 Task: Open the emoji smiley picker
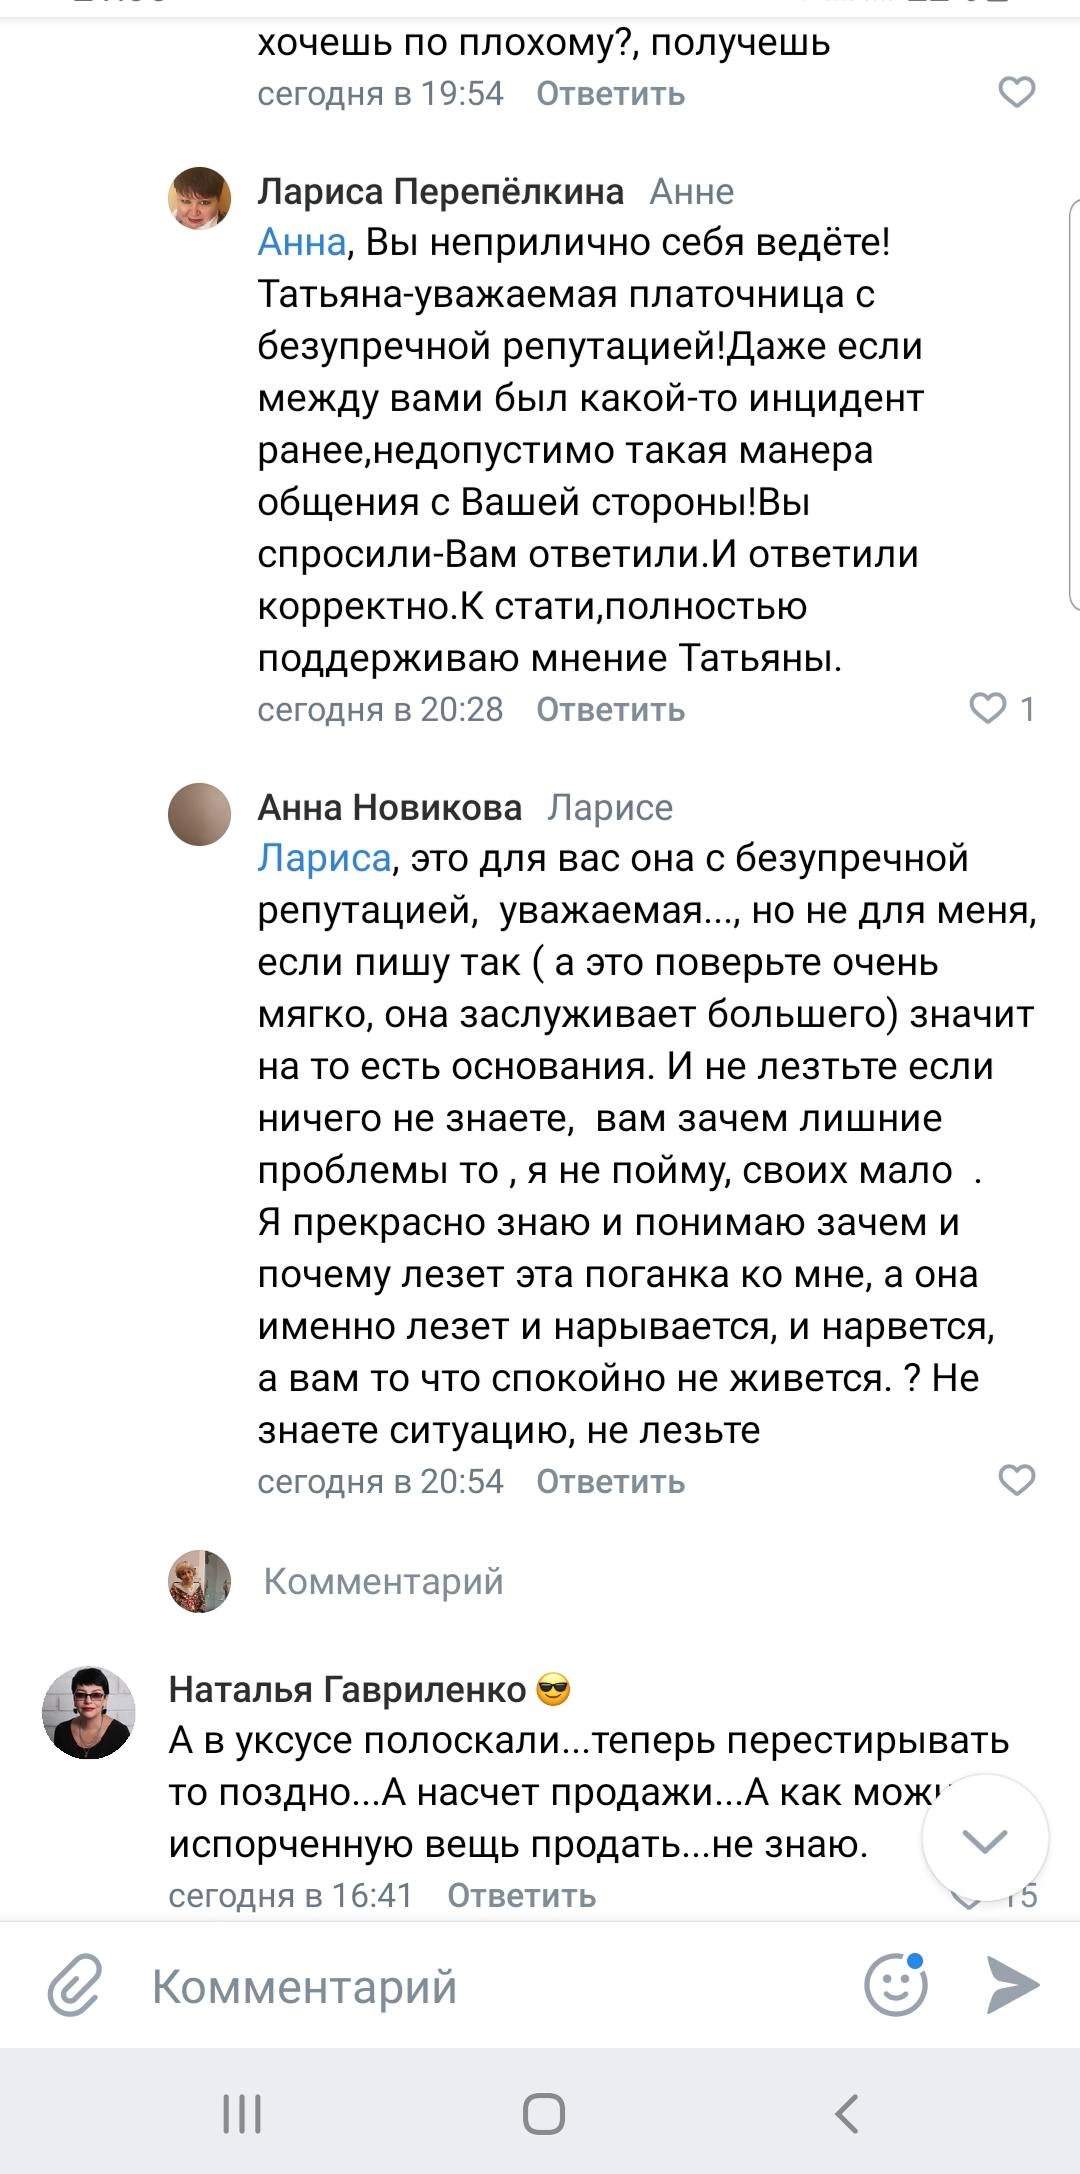click(895, 1984)
